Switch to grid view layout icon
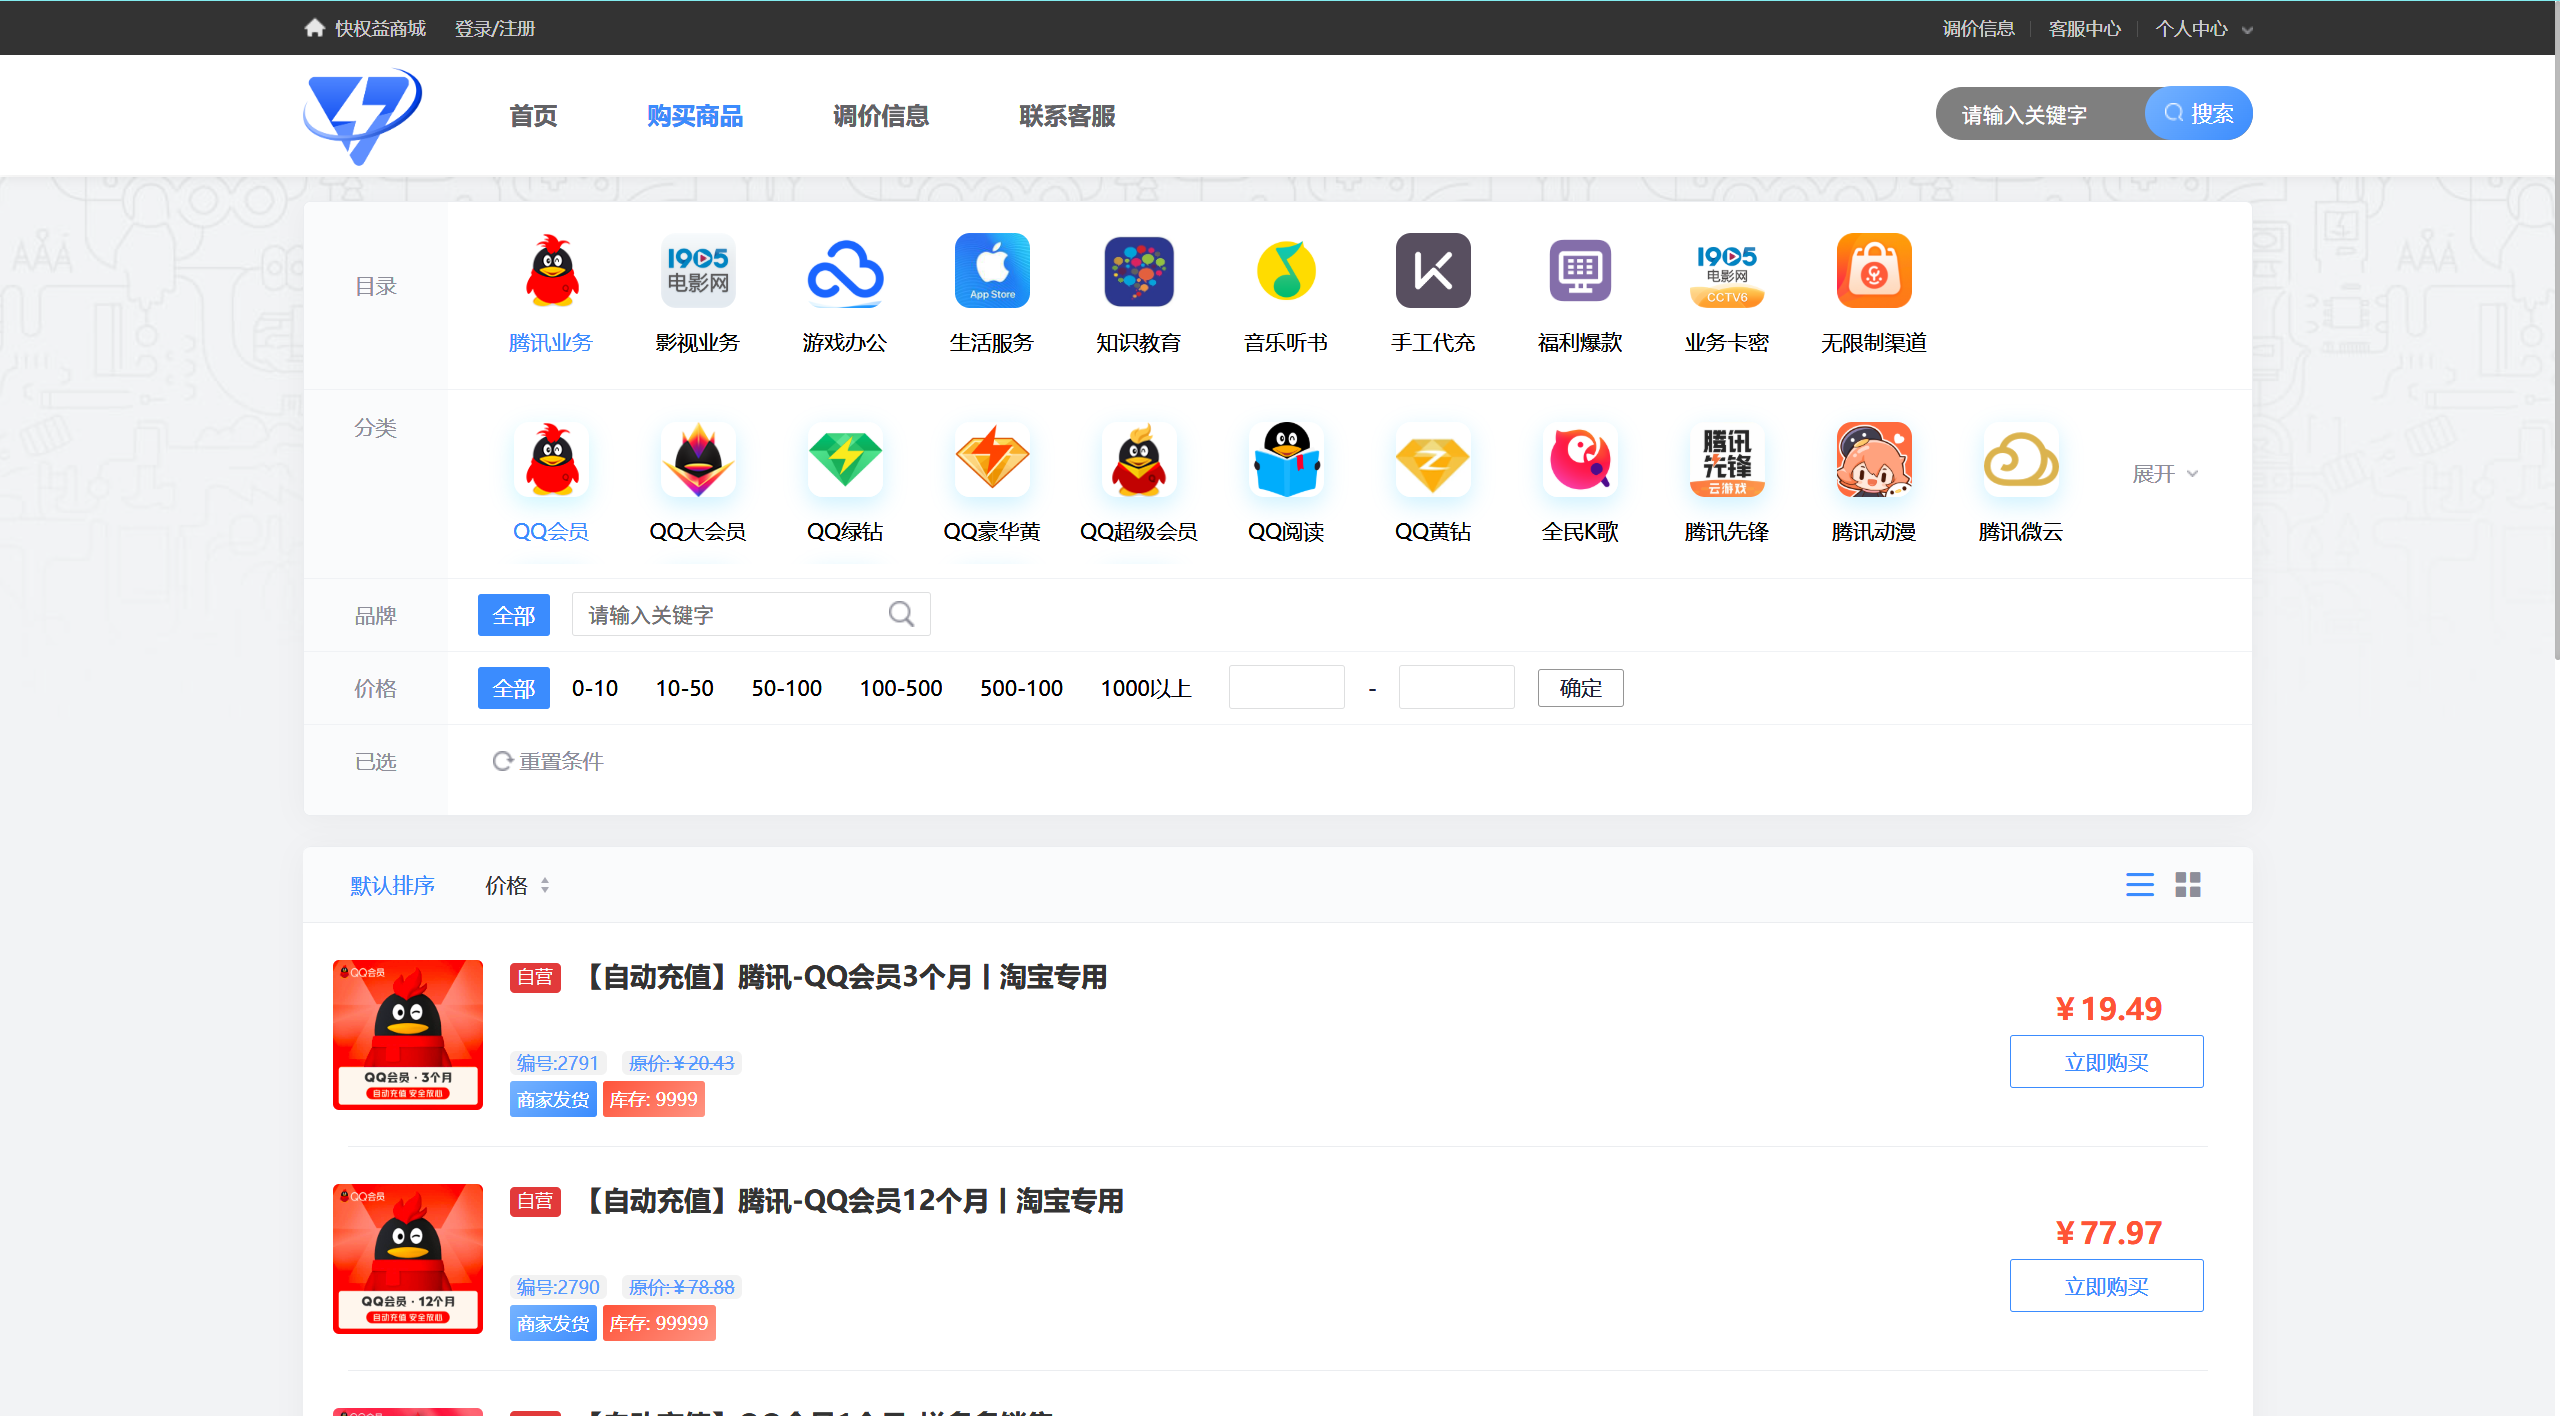This screenshot has width=2560, height=1416. coord(2187,885)
